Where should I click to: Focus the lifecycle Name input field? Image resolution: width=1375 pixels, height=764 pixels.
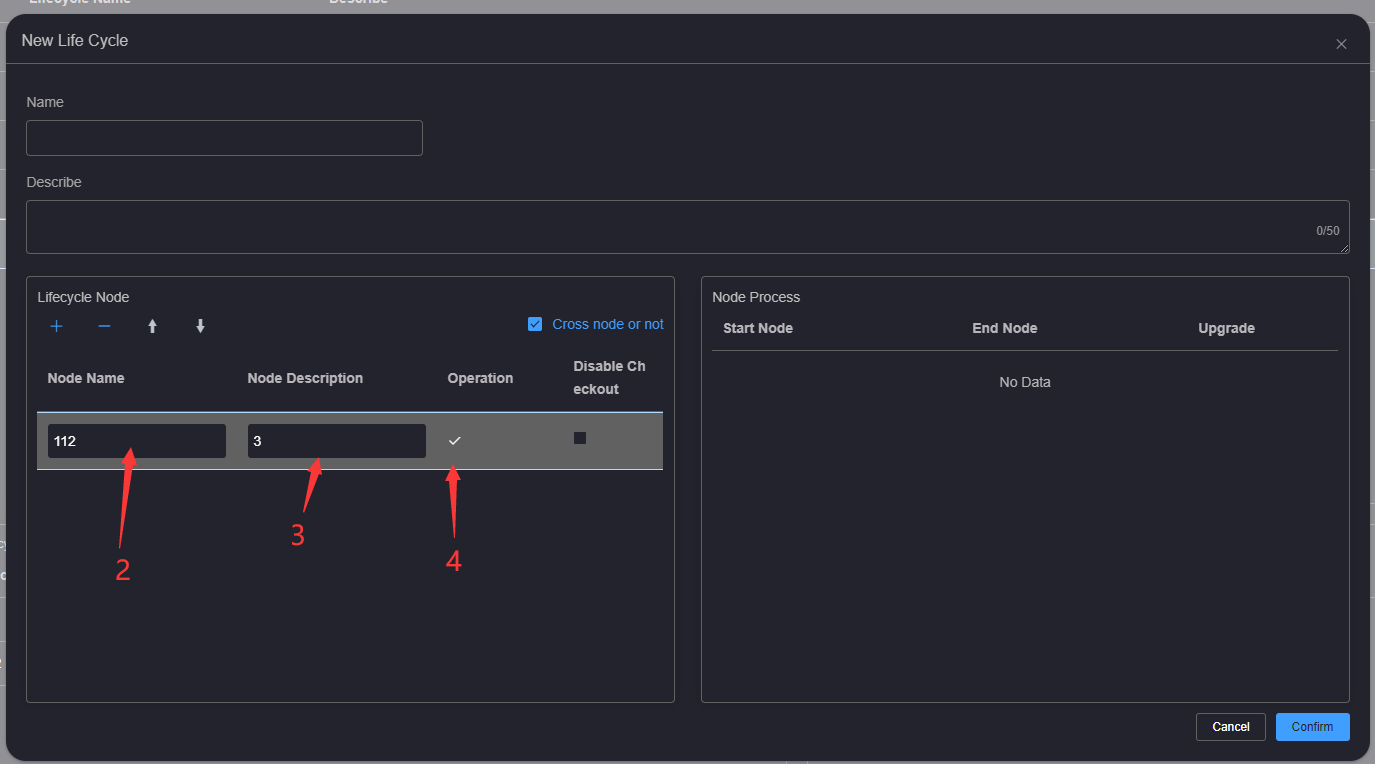tap(224, 138)
